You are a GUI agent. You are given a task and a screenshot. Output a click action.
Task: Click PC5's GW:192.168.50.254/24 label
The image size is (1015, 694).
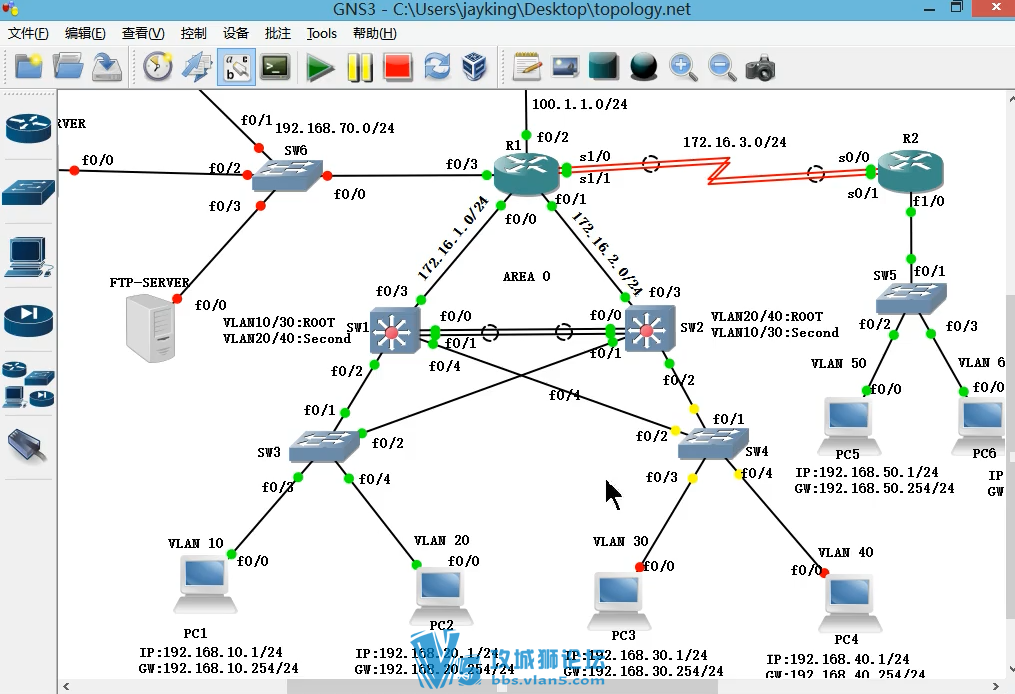(x=875, y=488)
